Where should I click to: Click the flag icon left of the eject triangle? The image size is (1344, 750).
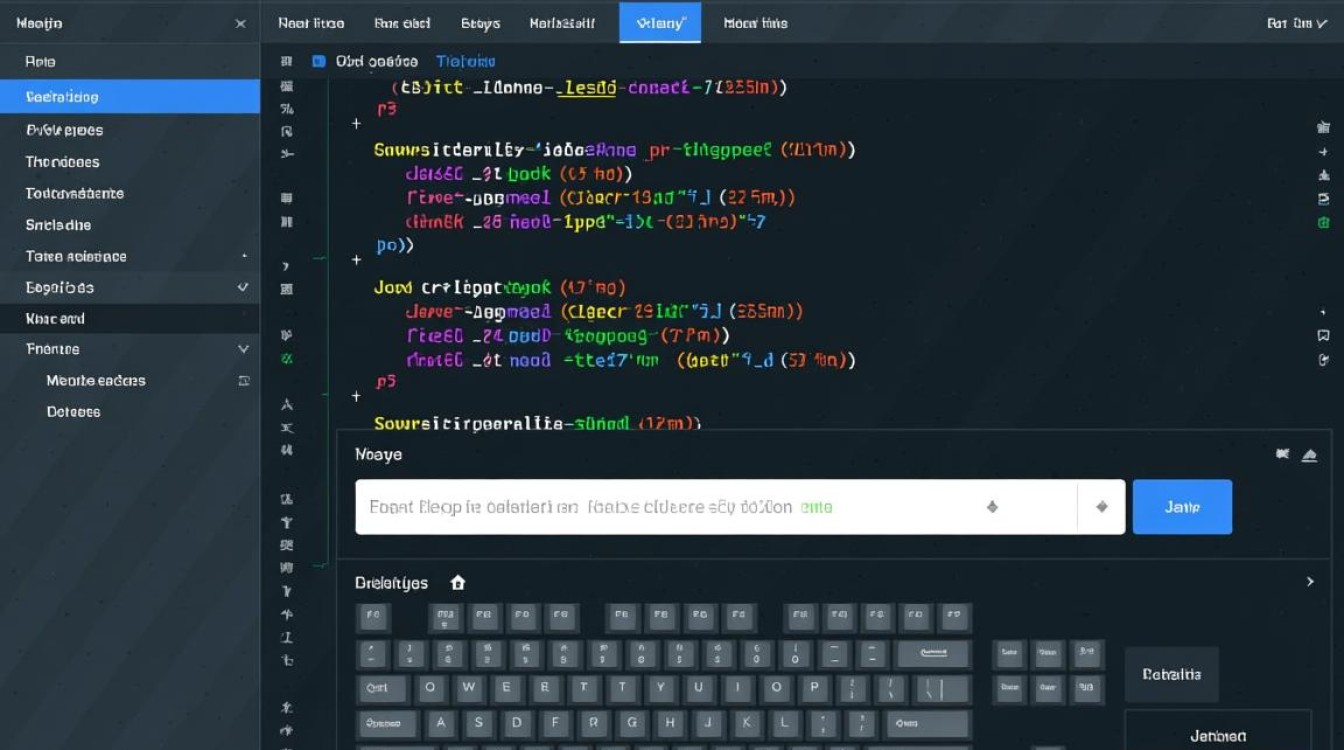pyautogui.click(x=1283, y=455)
